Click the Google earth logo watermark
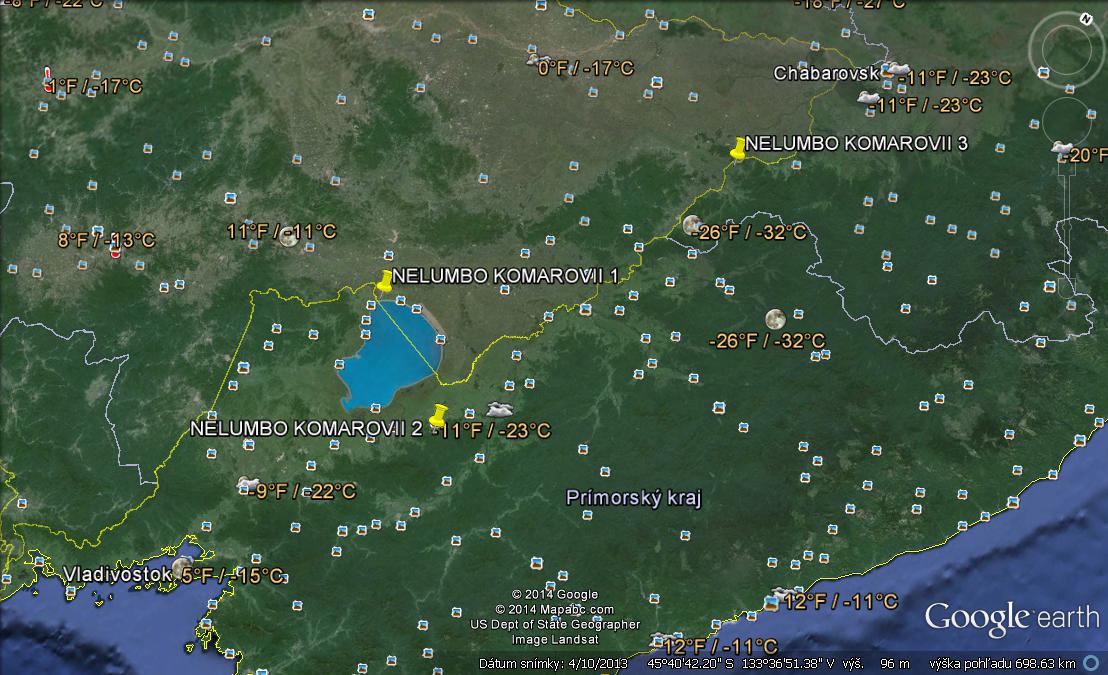 point(1011,617)
